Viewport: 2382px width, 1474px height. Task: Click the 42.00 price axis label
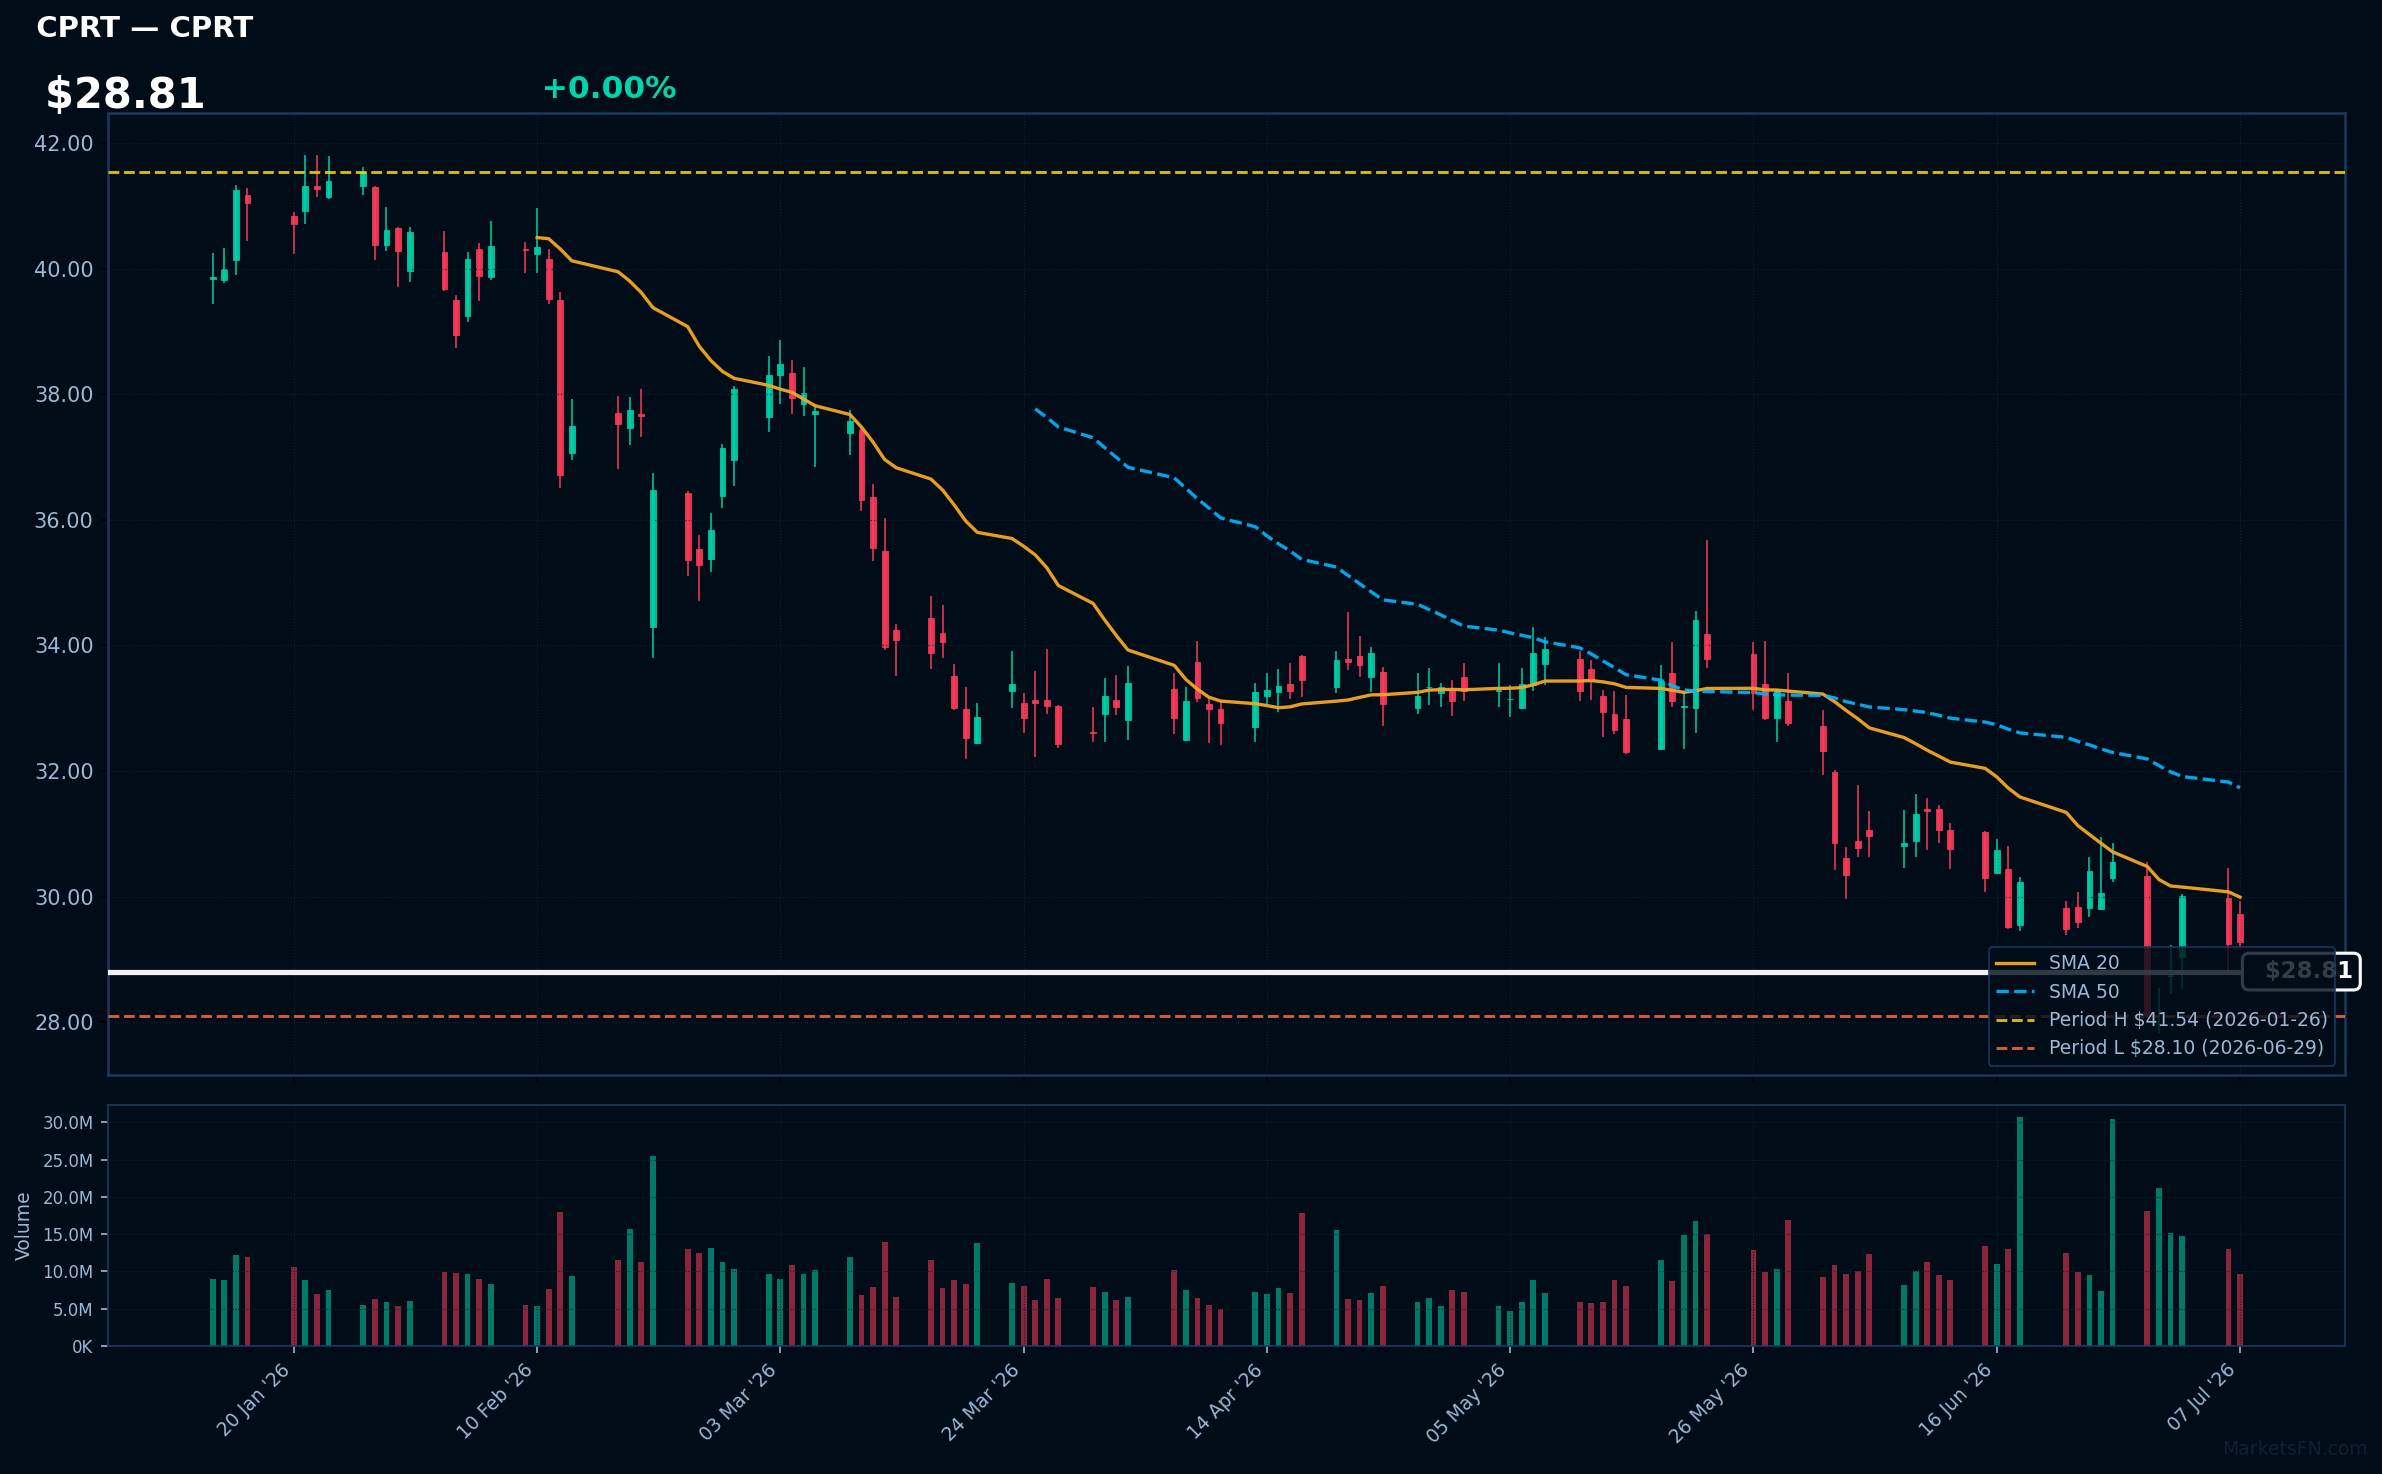click(x=64, y=144)
